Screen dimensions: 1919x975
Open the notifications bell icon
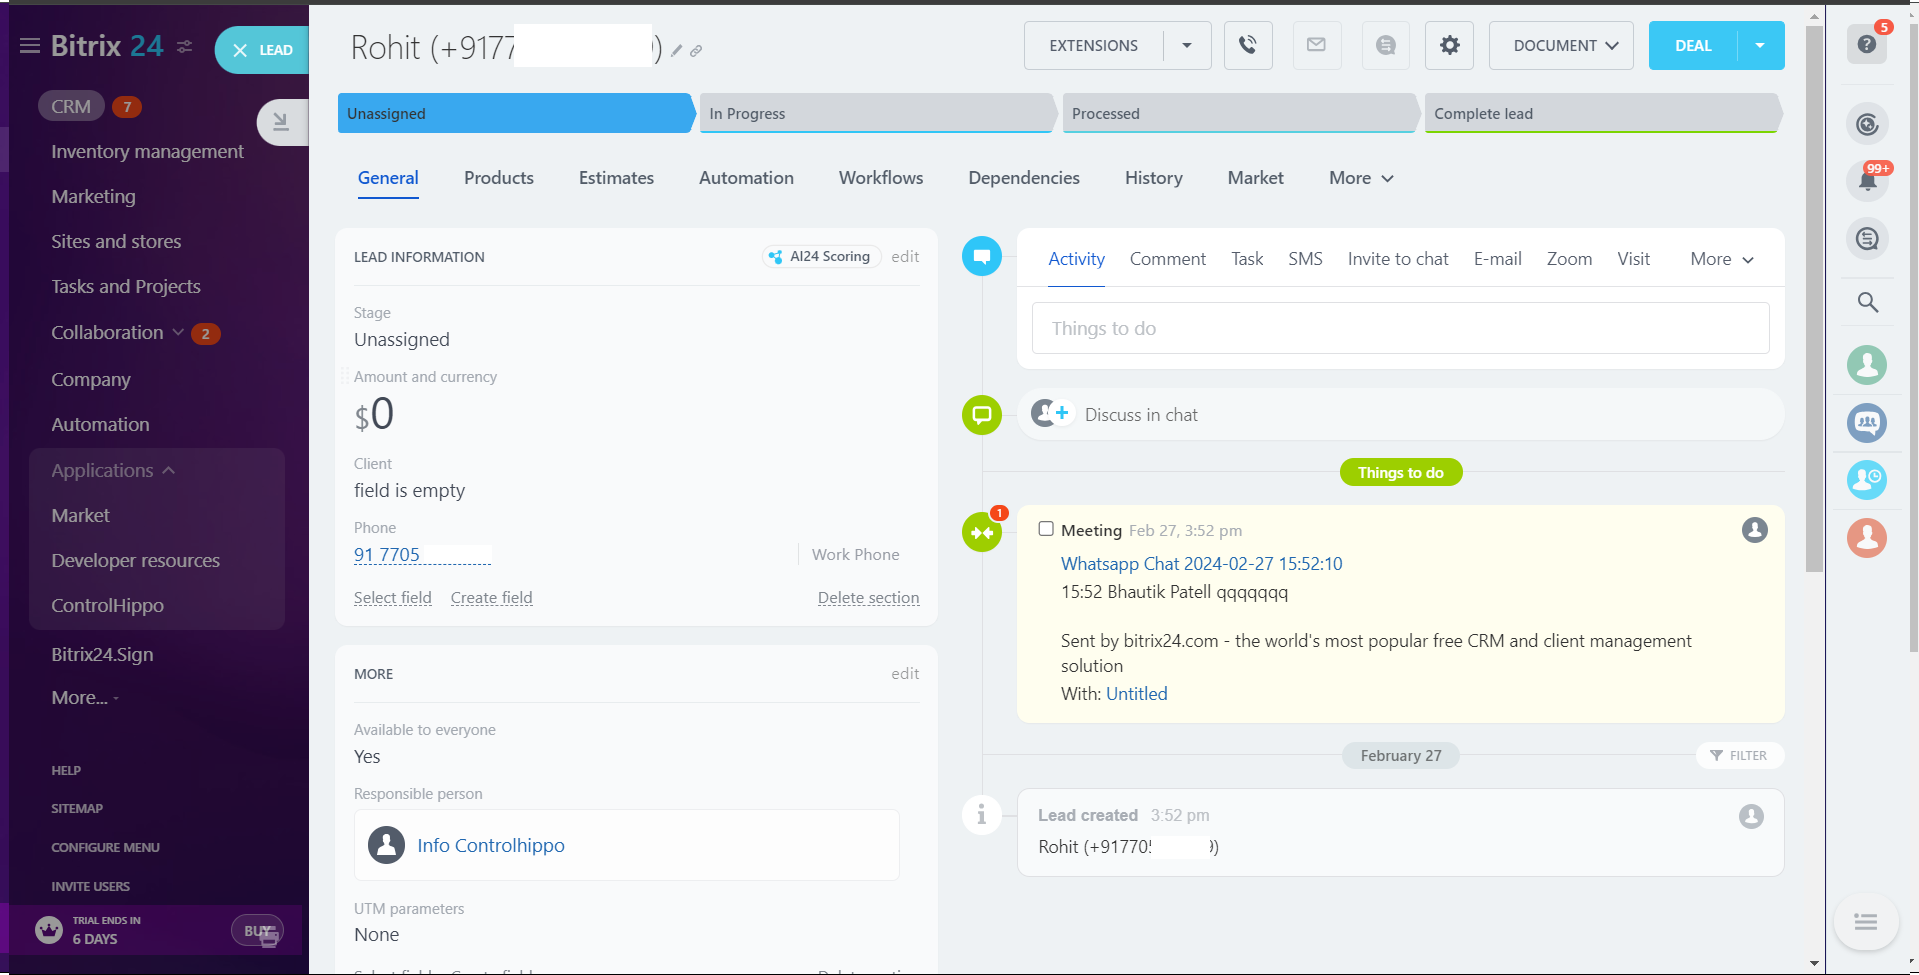[1866, 181]
